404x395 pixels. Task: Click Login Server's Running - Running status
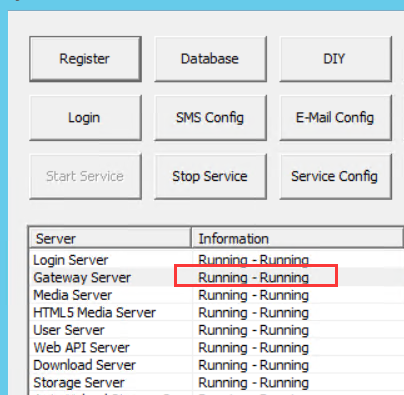pyautogui.click(x=253, y=260)
